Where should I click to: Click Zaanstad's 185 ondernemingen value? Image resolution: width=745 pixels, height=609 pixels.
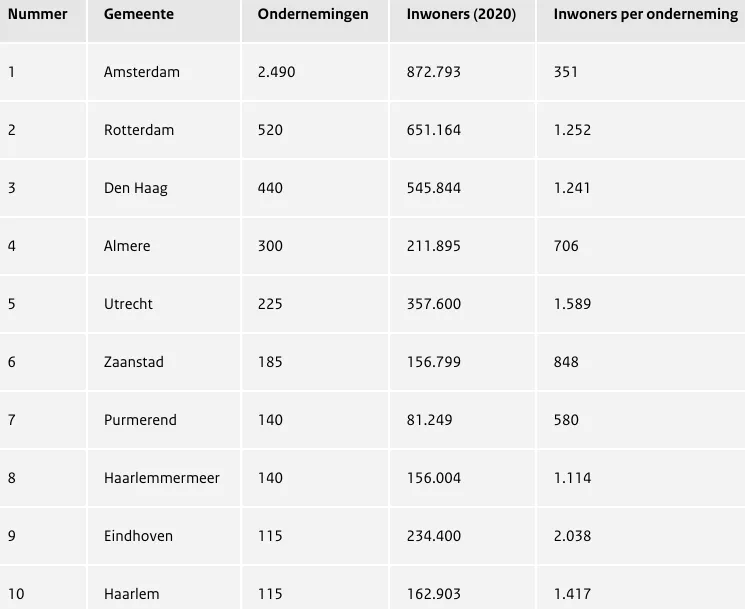coord(270,362)
